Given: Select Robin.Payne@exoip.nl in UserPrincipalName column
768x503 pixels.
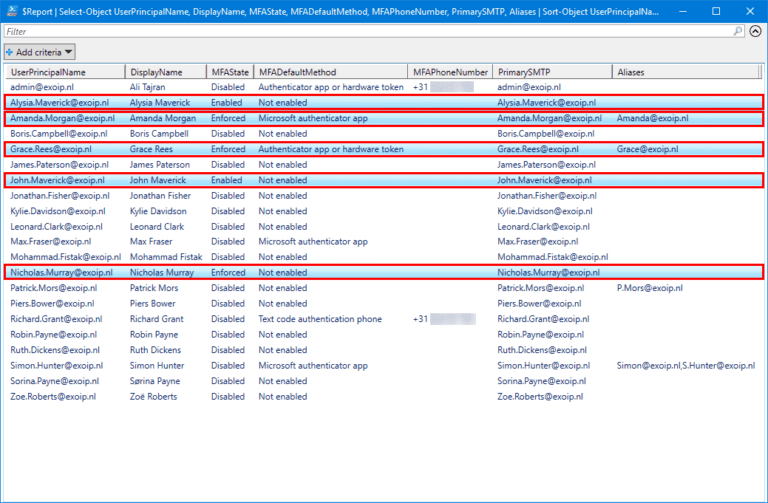Looking at the screenshot, I should click(x=53, y=335).
